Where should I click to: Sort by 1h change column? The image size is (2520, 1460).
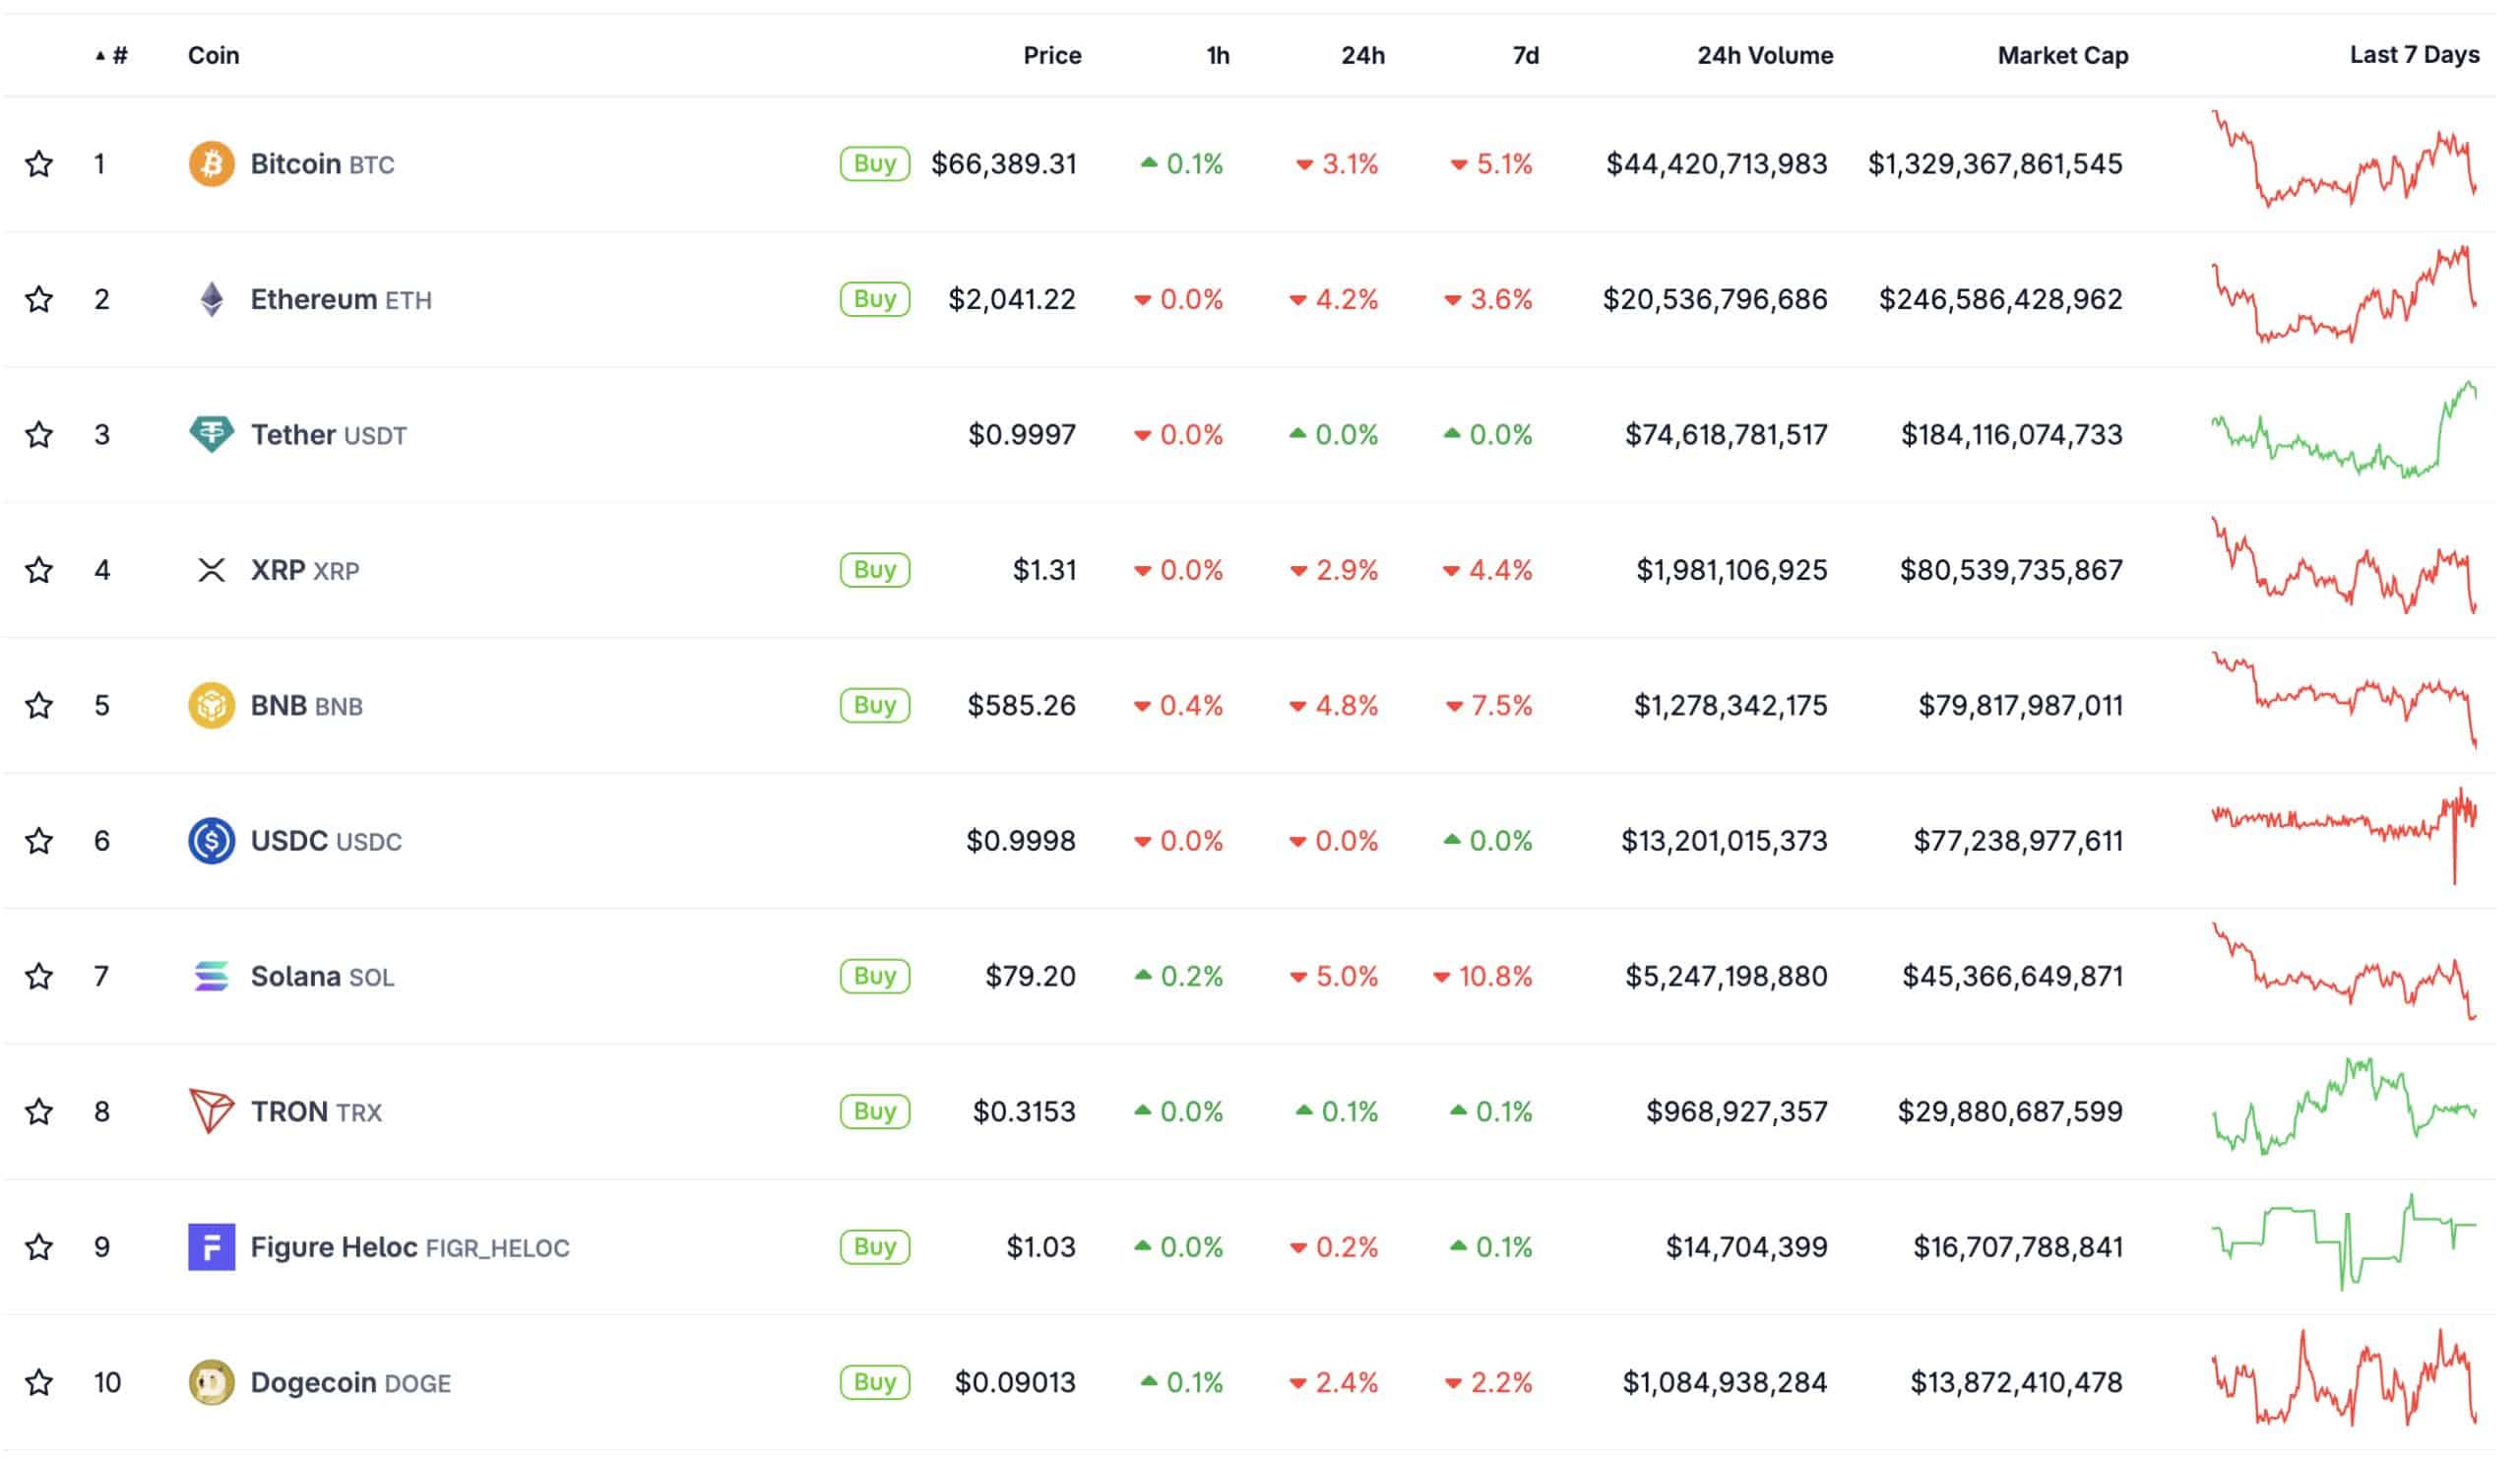pyautogui.click(x=1218, y=55)
